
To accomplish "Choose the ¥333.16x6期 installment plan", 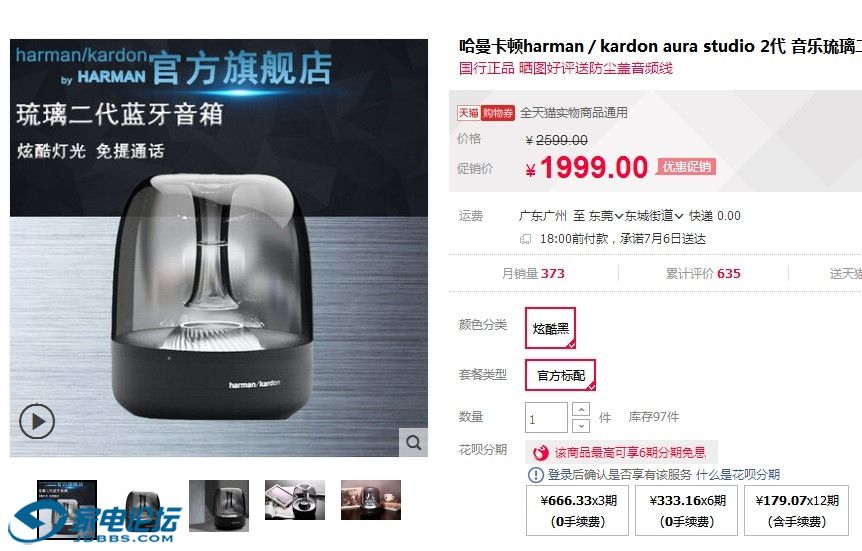I will (x=687, y=510).
